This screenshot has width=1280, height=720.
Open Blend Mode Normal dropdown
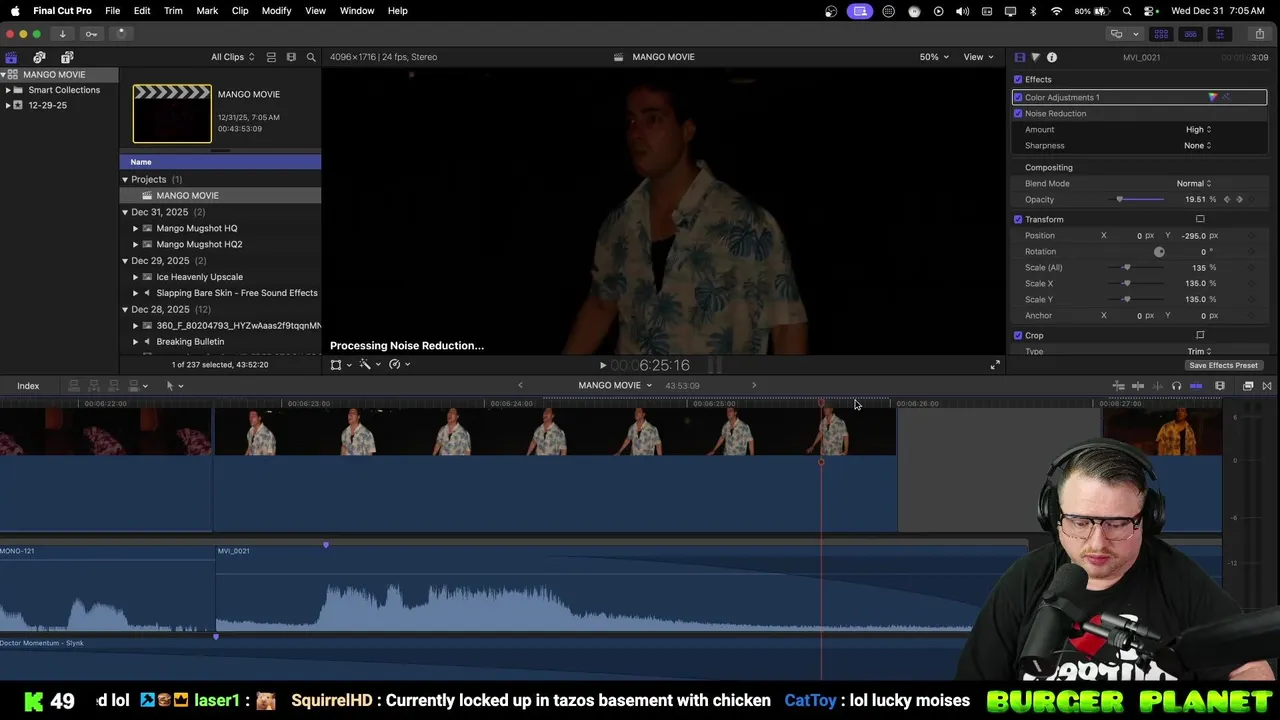pos(1194,183)
